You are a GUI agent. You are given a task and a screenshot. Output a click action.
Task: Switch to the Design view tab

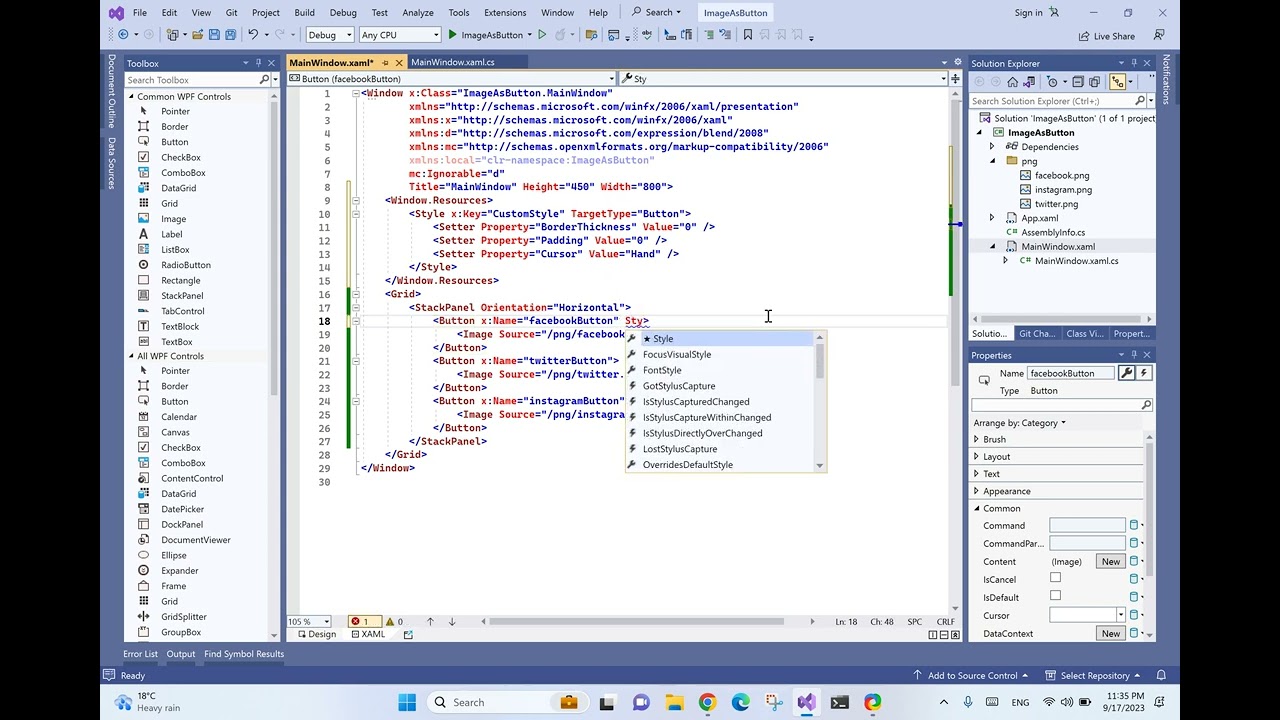(x=316, y=634)
